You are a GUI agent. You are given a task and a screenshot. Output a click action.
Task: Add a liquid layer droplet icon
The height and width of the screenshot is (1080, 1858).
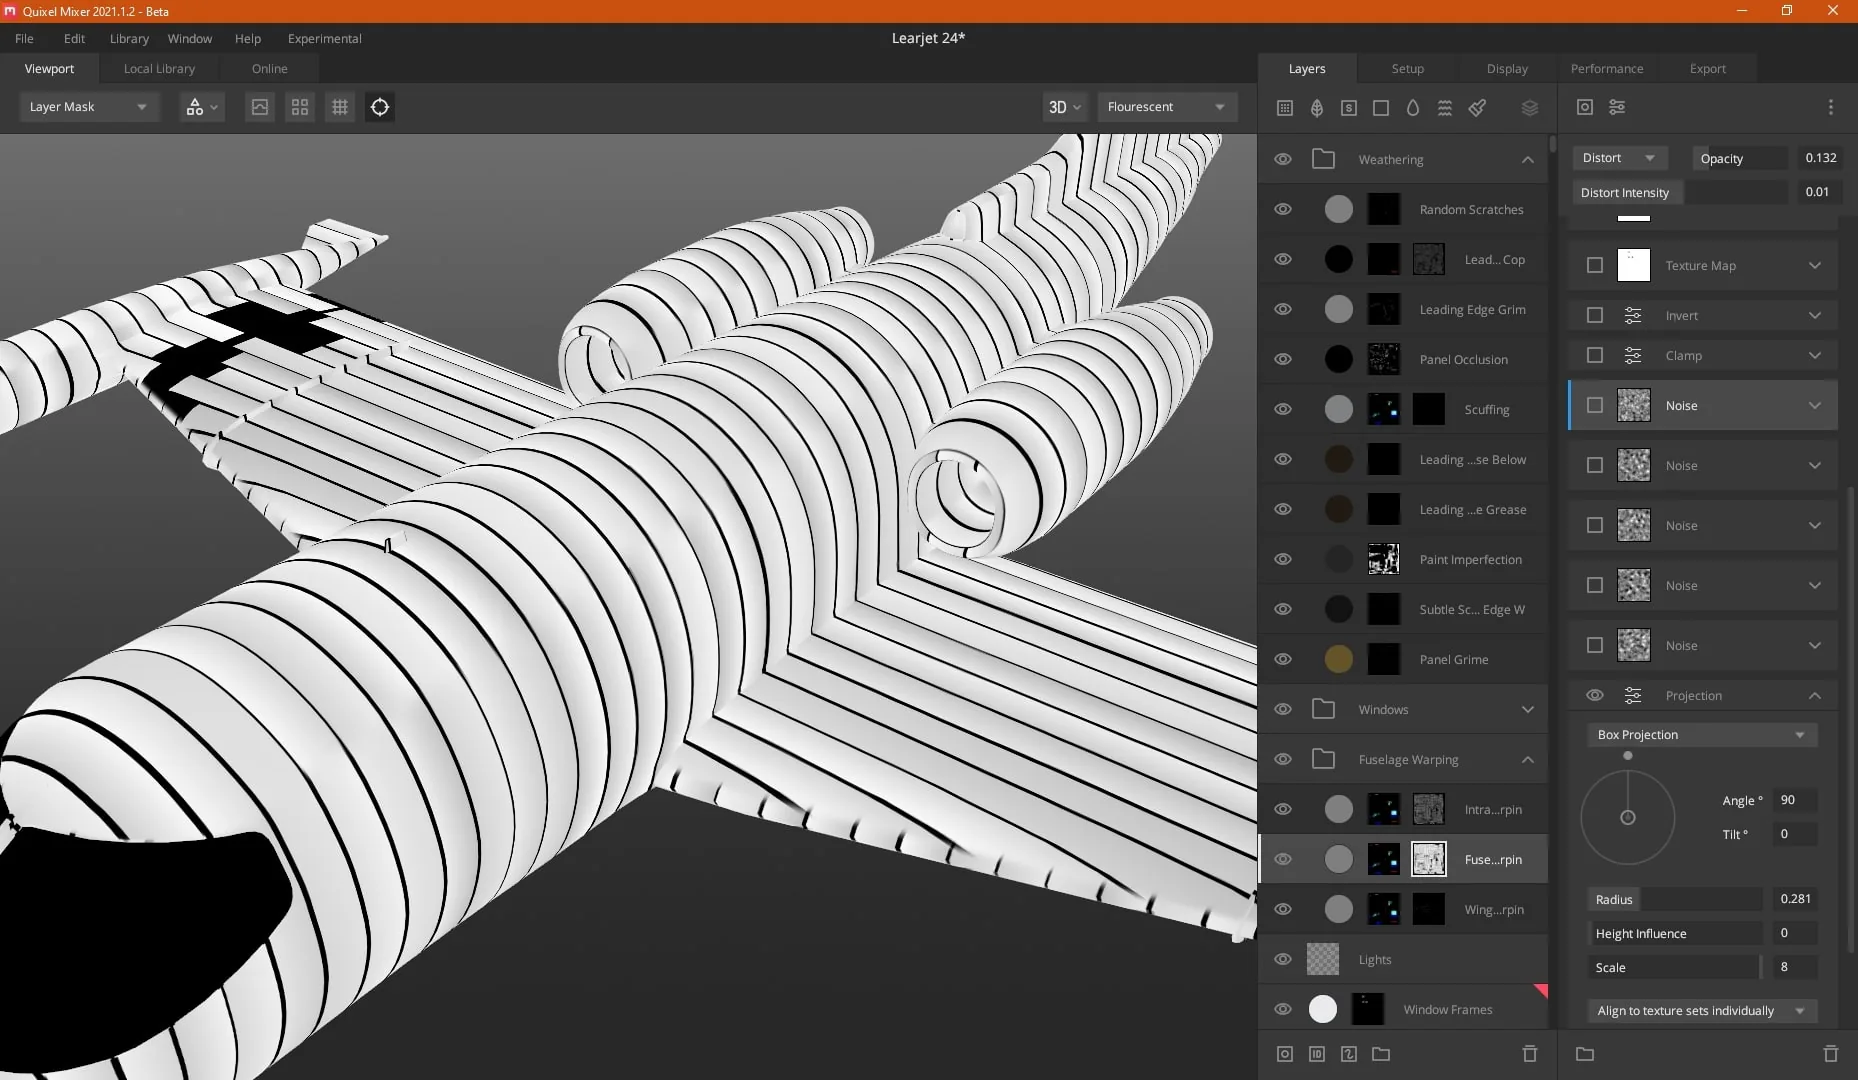tap(1413, 108)
